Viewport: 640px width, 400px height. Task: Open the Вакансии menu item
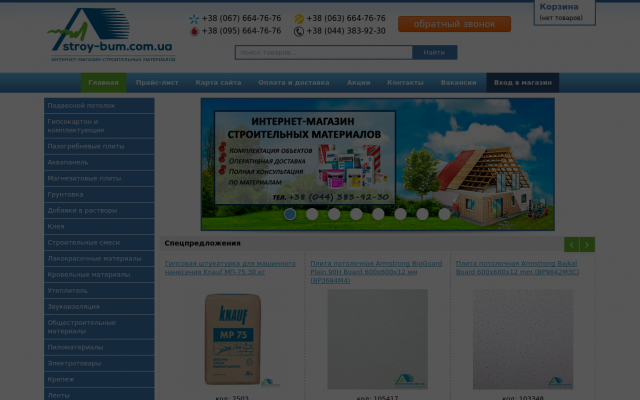(x=458, y=82)
